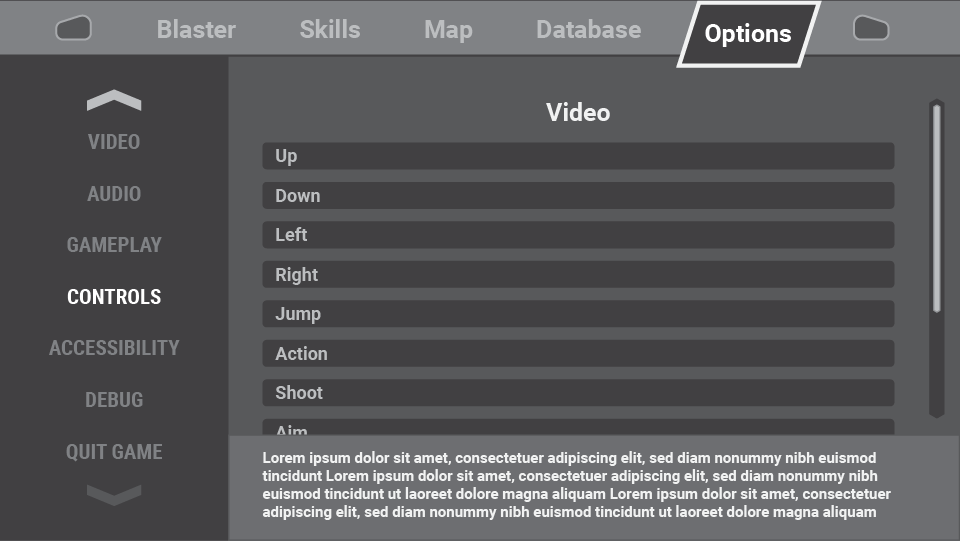The image size is (960, 541).
Task: Go to the Database tab
Action: click(589, 29)
